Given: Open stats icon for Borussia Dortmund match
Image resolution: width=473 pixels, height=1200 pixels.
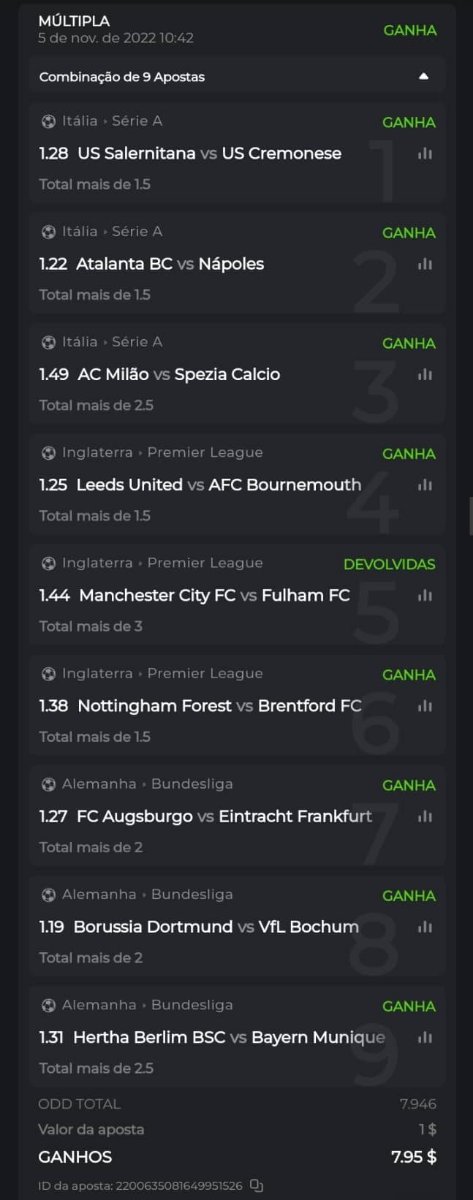Looking at the screenshot, I should (x=425, y=927).
